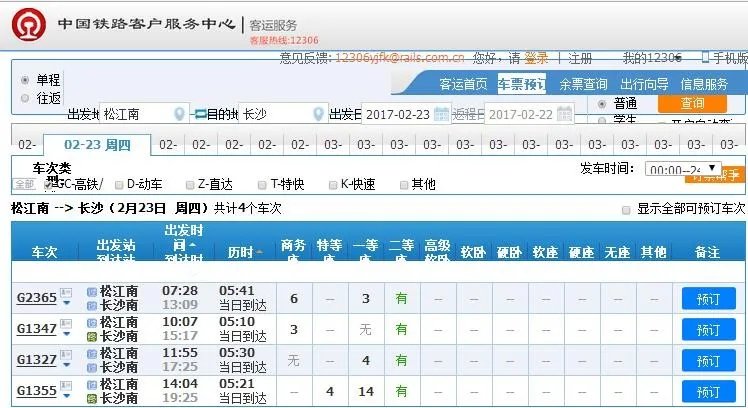
Task: Open the return date calendar icon
Action: pos(565,114)
